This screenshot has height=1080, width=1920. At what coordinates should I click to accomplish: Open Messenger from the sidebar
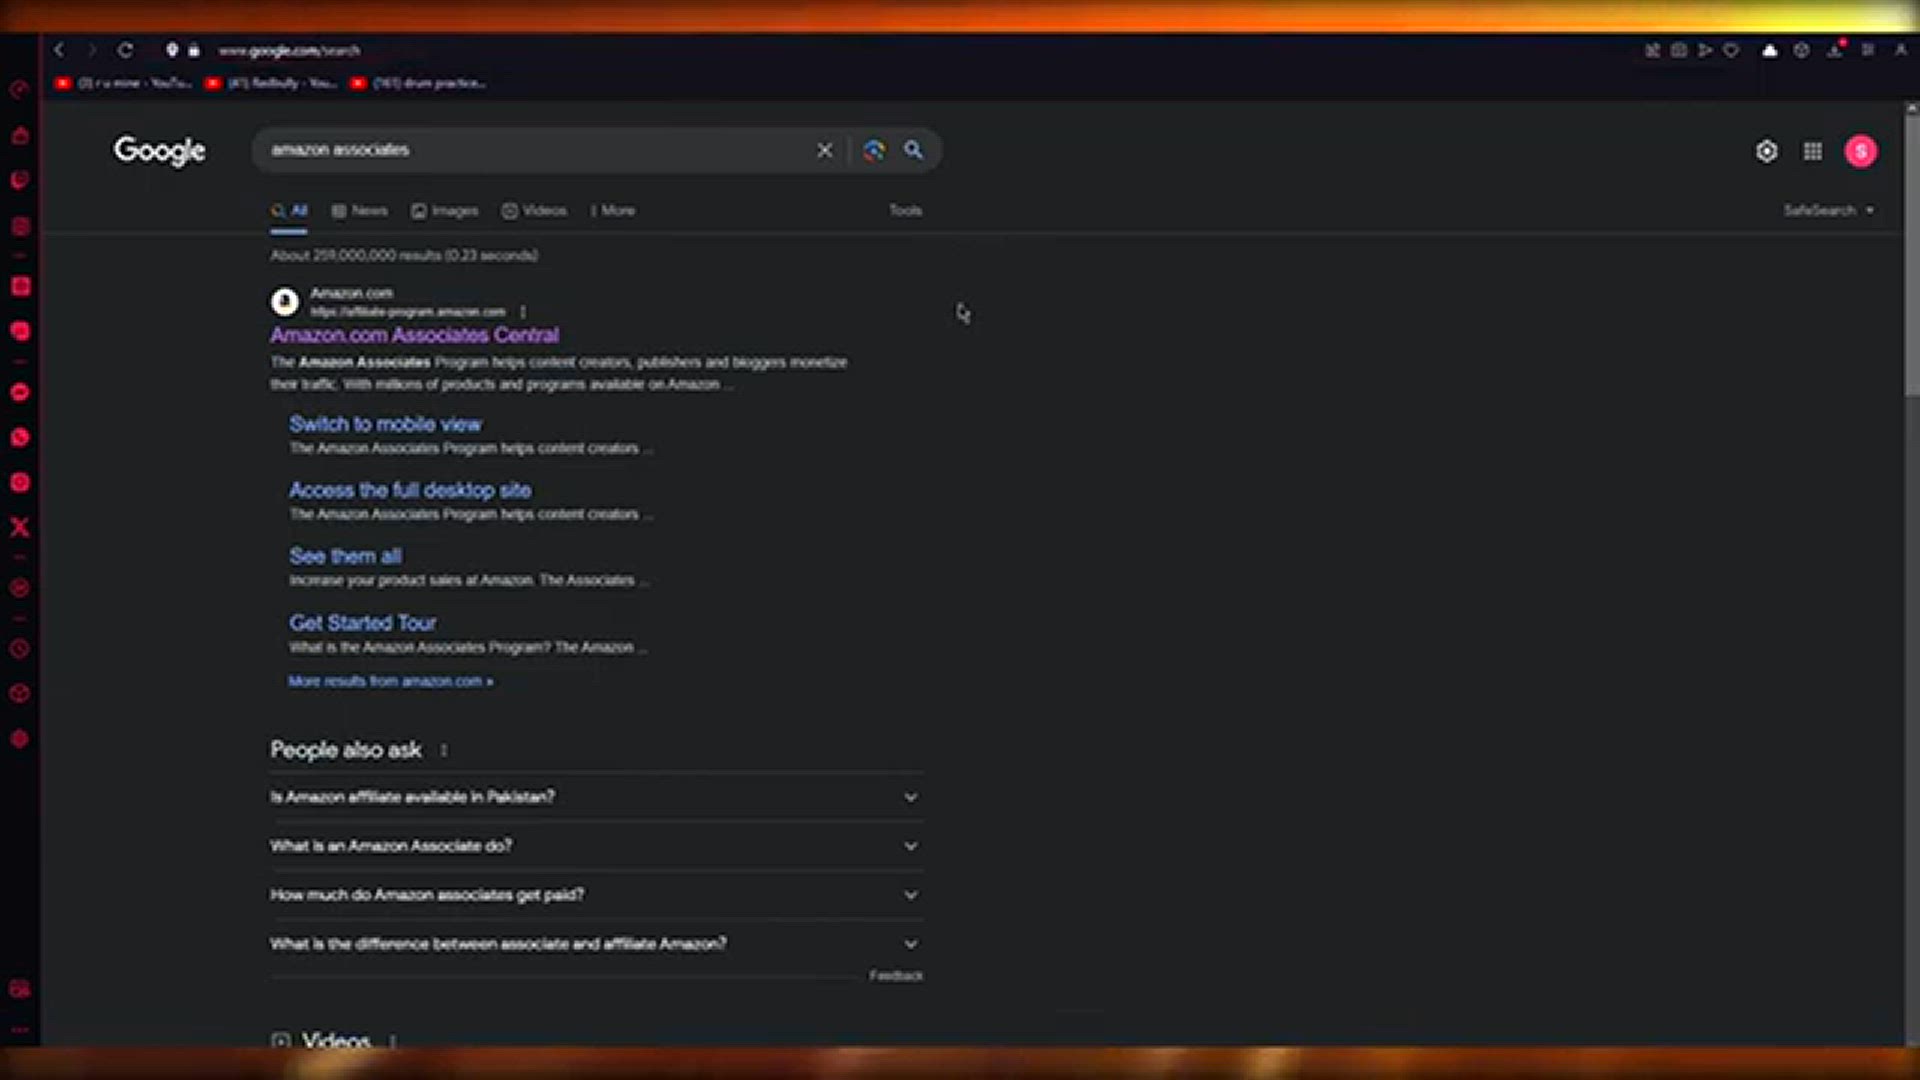click(x=19, y=392)
